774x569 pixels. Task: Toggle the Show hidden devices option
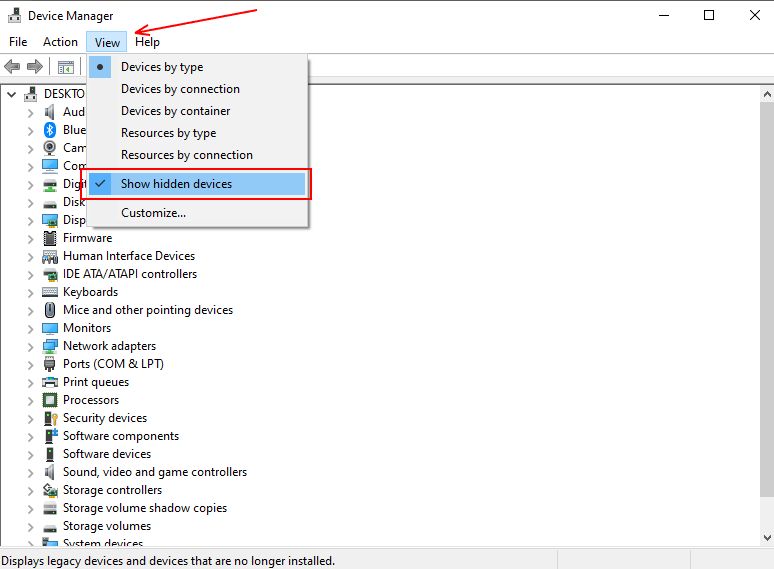[198, 184]
